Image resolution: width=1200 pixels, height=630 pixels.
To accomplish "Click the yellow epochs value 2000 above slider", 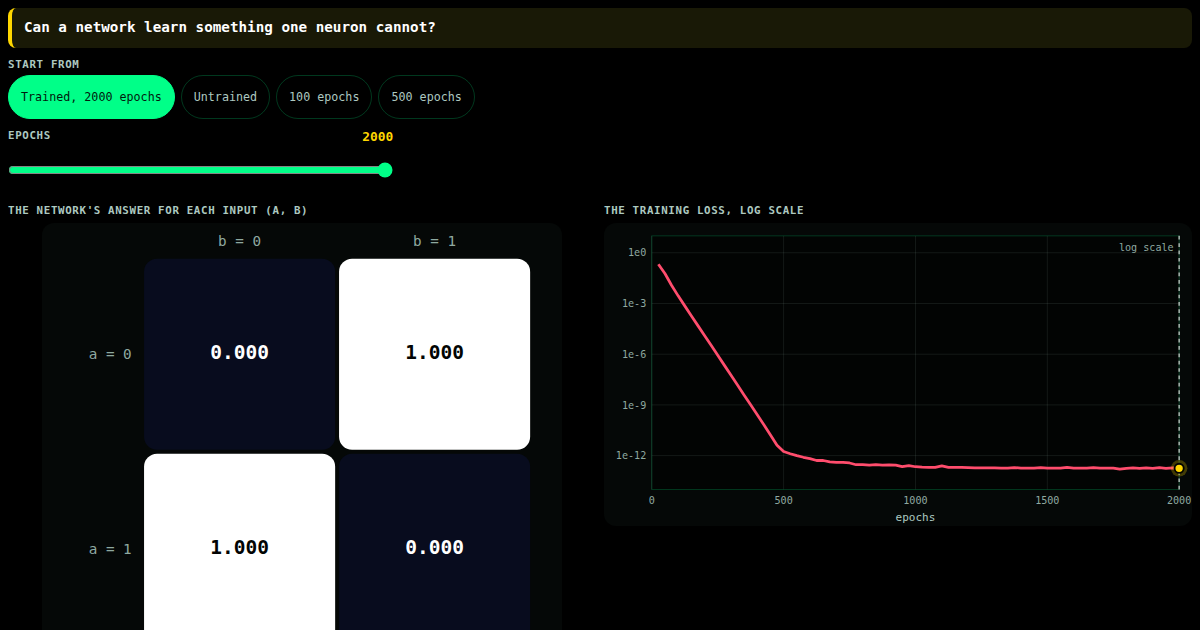I will pyautogui.click(x=378, y=137).
